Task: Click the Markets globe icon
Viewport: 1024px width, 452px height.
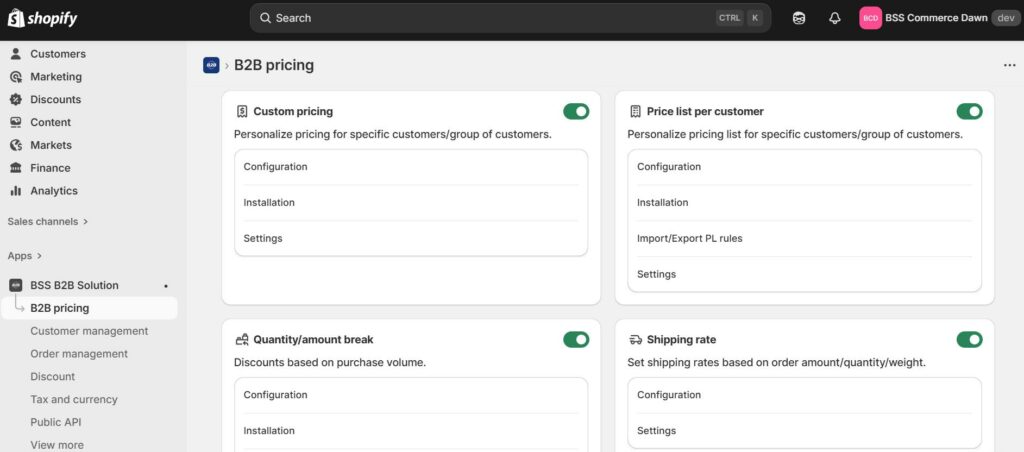Action: 16,145
